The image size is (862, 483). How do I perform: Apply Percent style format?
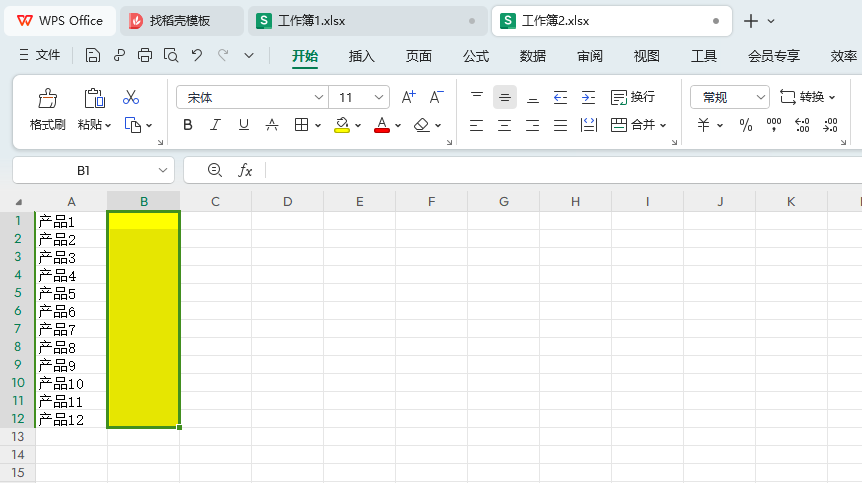746,125
